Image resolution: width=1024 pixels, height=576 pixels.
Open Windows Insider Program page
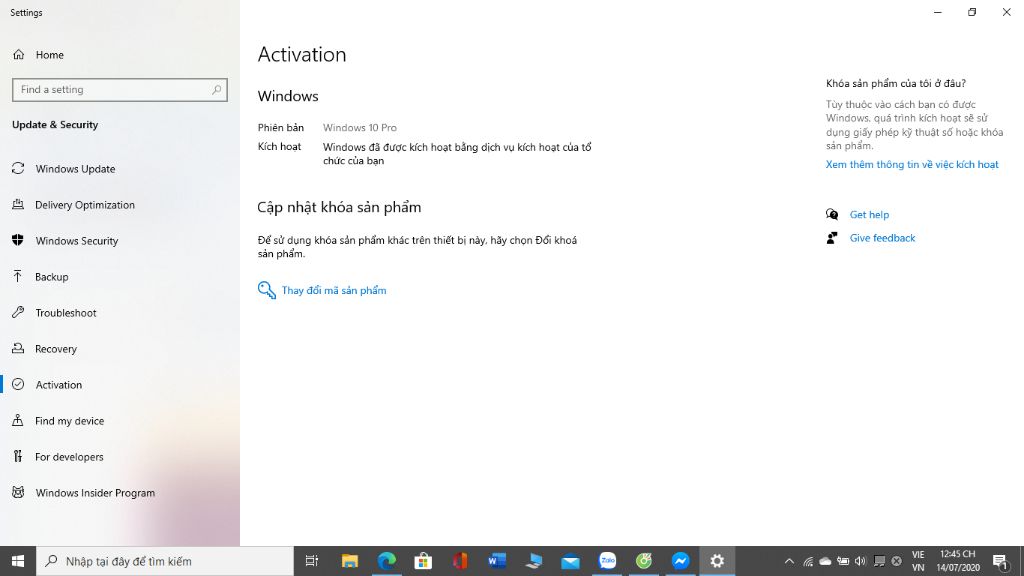(x=83, y=492)
